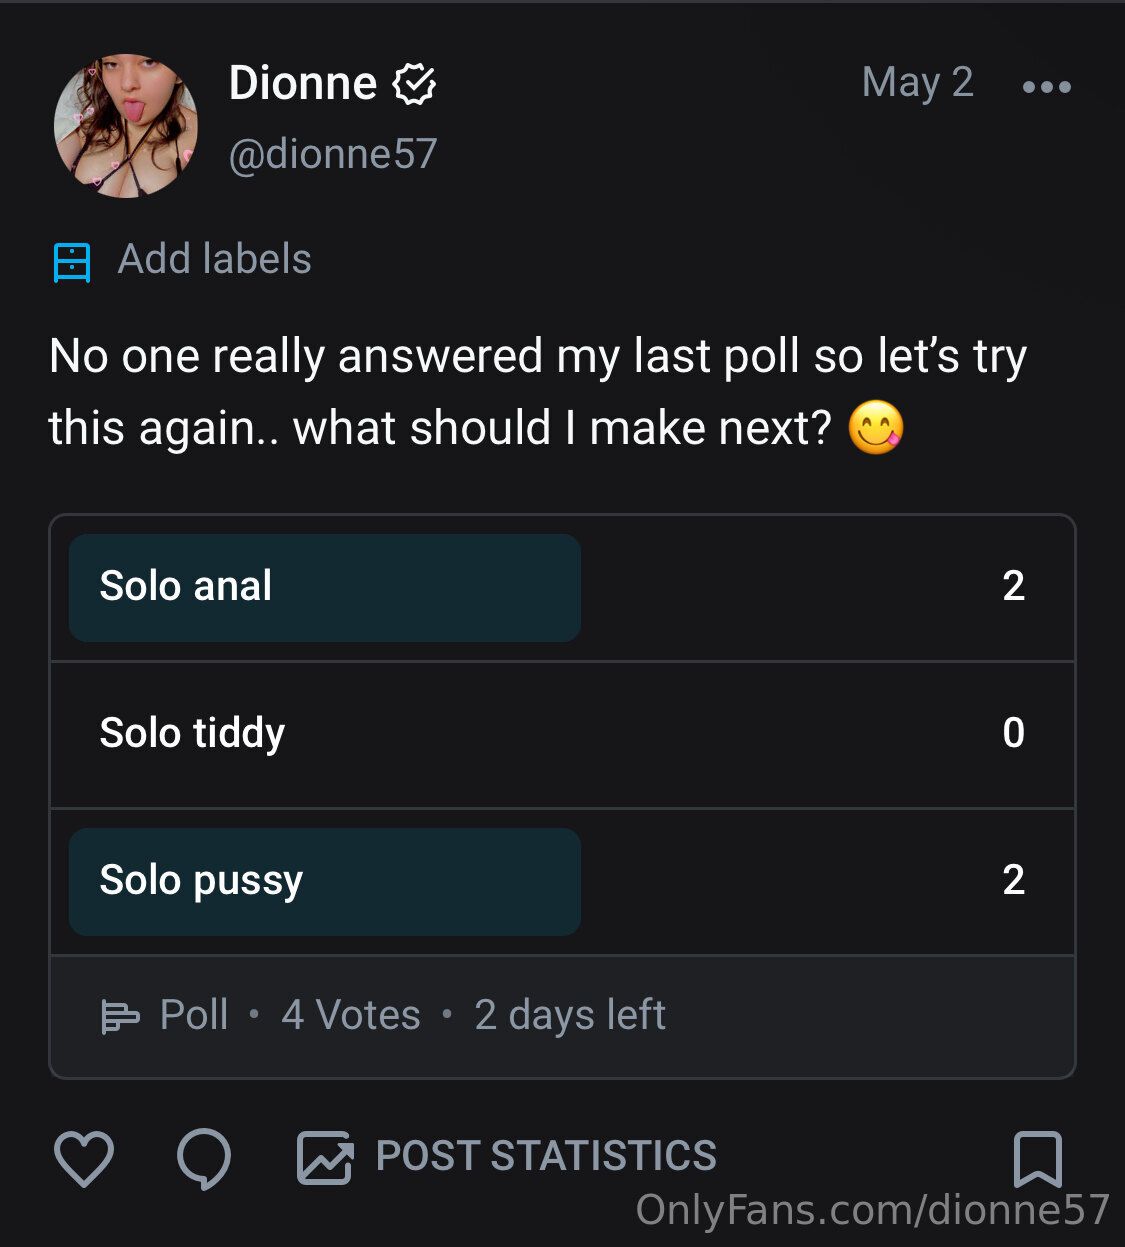Open POST STATISTICS

coord(546,1156)
